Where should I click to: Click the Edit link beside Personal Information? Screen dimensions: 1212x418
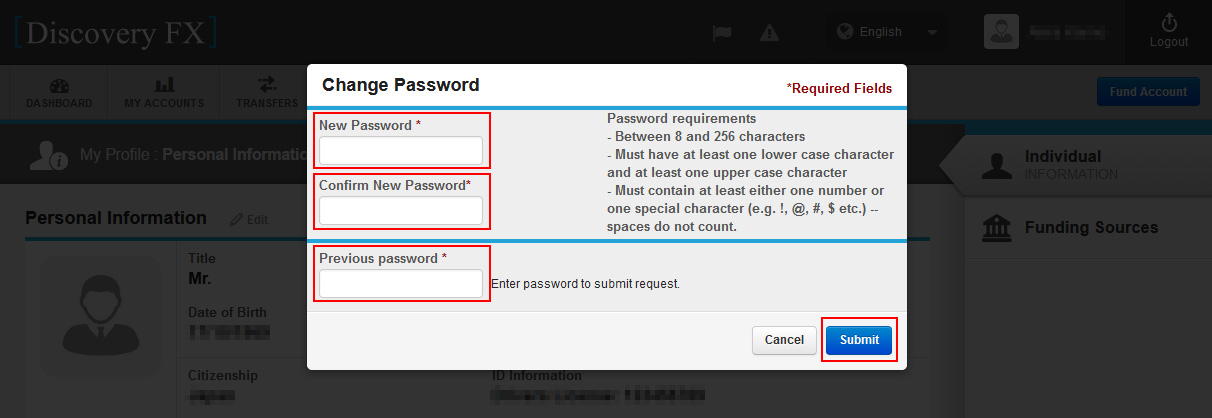(x=249, y=219)
